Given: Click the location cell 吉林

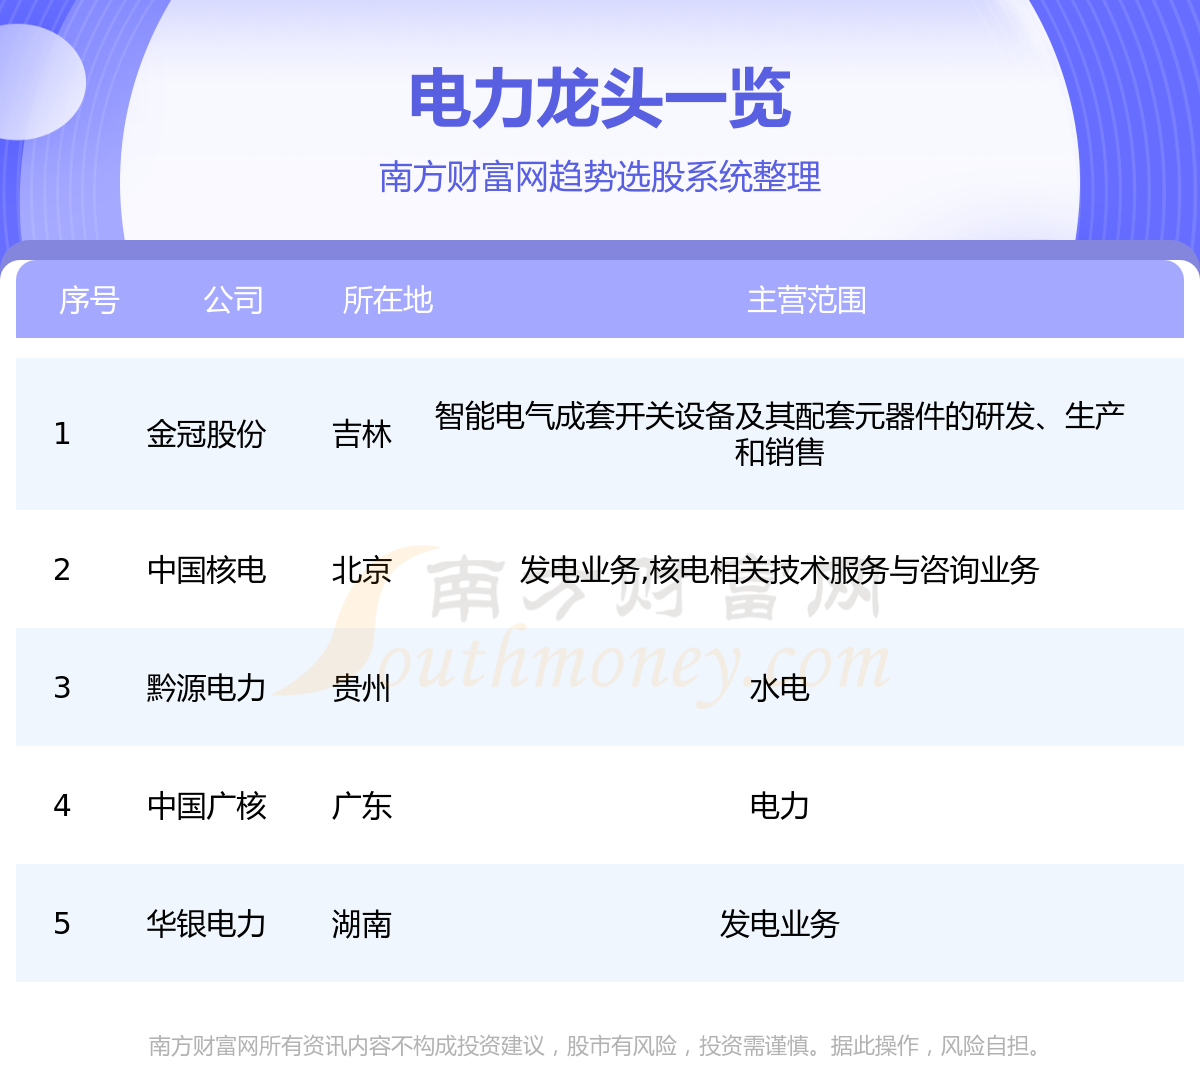Looking at the screenshot, I should [x=361, y=434].
